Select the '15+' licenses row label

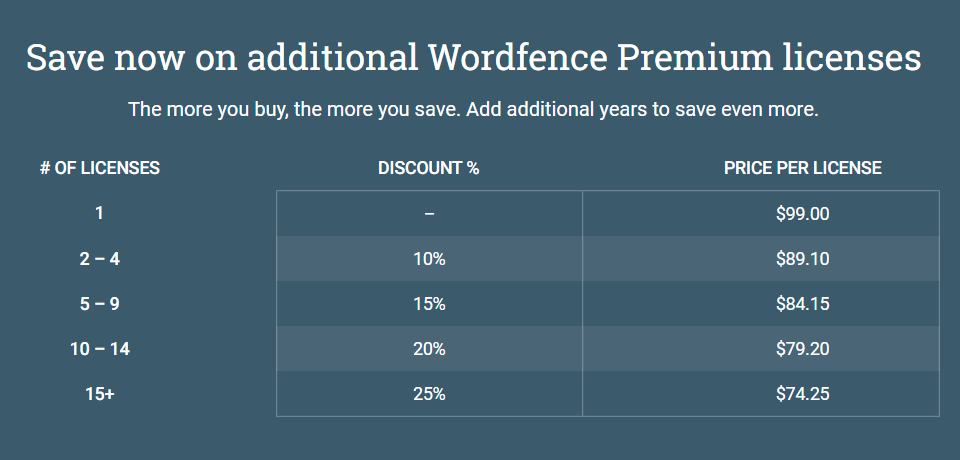100,394
